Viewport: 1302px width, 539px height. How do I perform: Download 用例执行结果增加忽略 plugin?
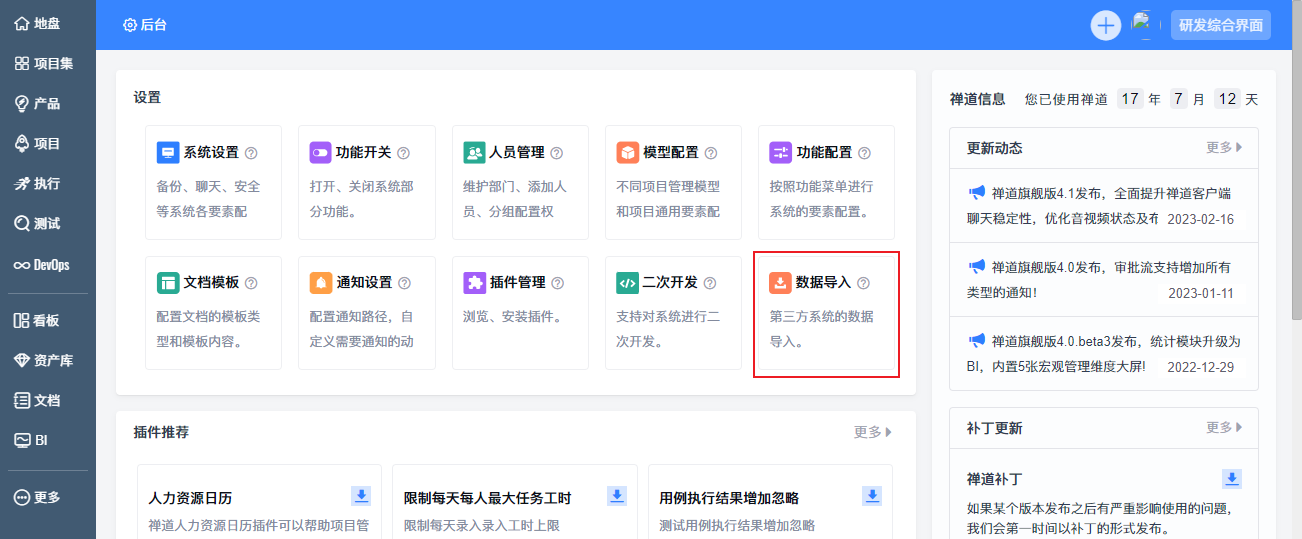pos(872,496)
